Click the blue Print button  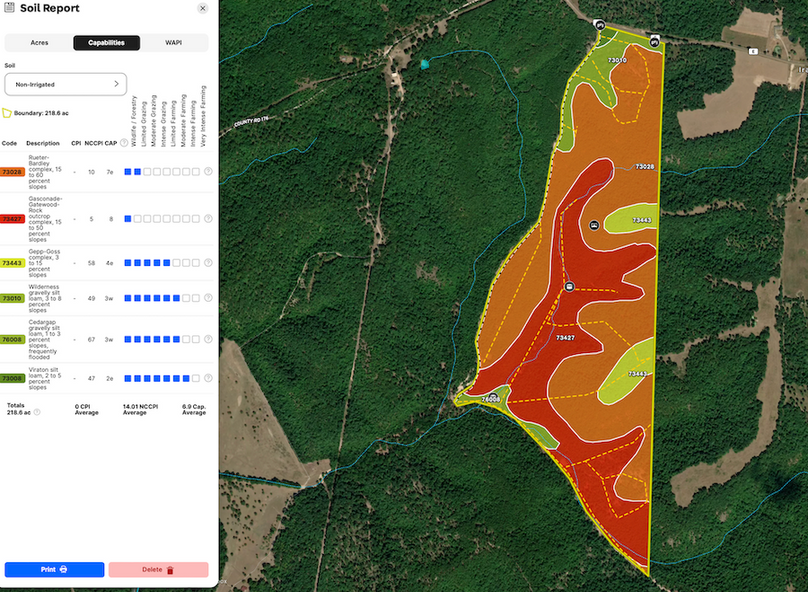point(54,569)
